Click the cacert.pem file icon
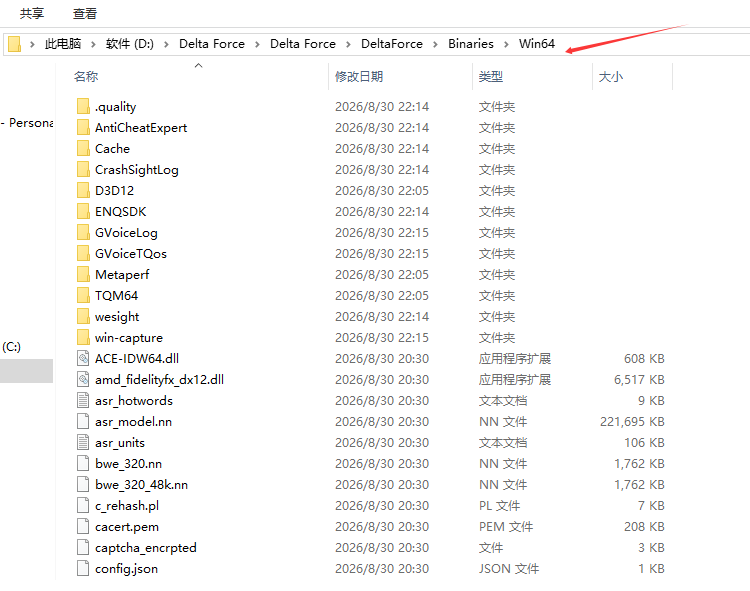This screenshot has width=750, height=591. [x=83, y=527]
